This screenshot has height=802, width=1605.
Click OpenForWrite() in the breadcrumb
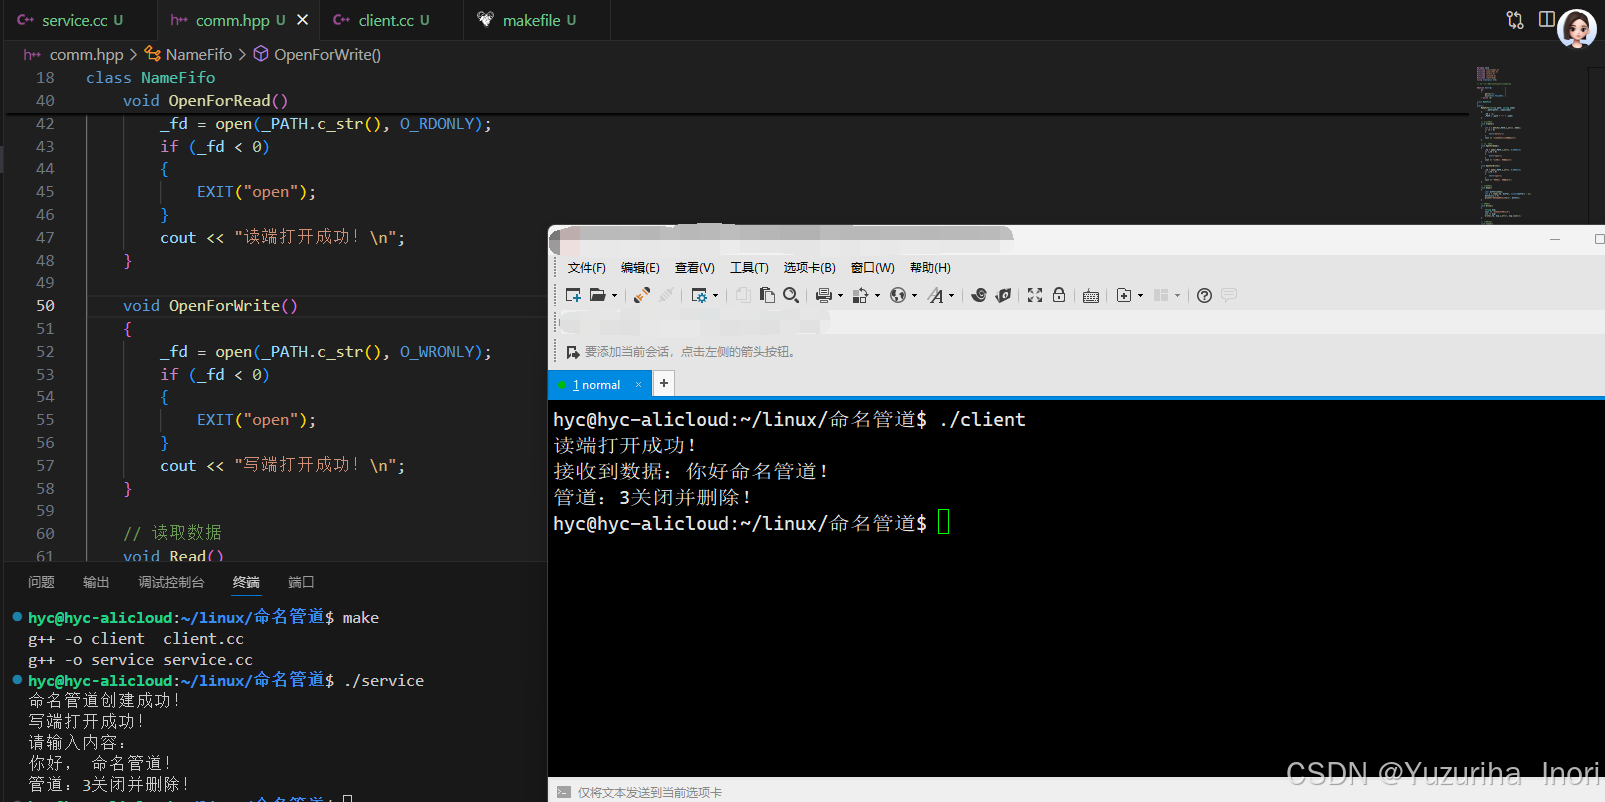click(327, 55)
